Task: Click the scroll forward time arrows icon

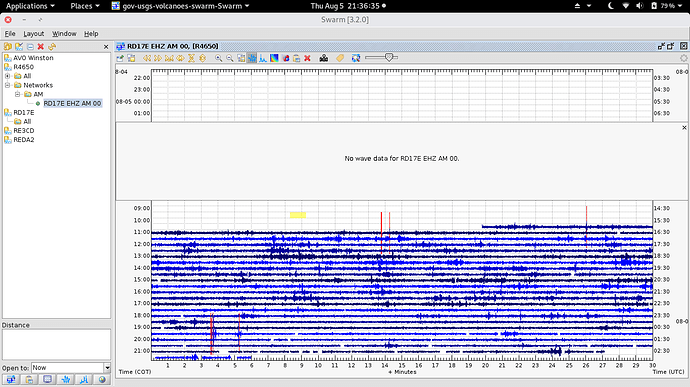Action: point(158,58)
